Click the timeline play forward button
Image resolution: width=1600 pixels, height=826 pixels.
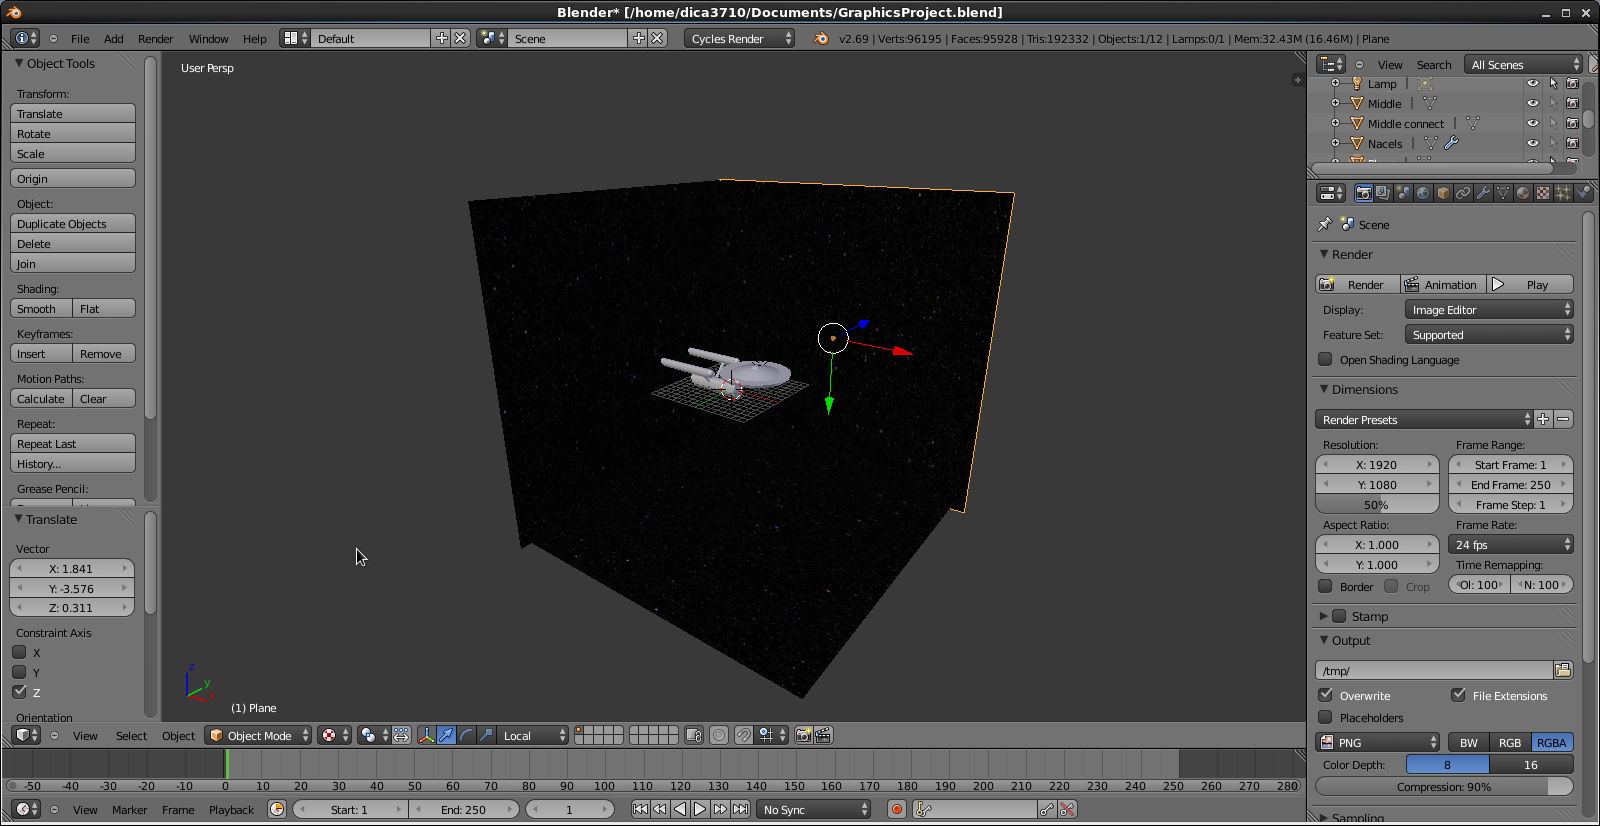tap(700, 809)
